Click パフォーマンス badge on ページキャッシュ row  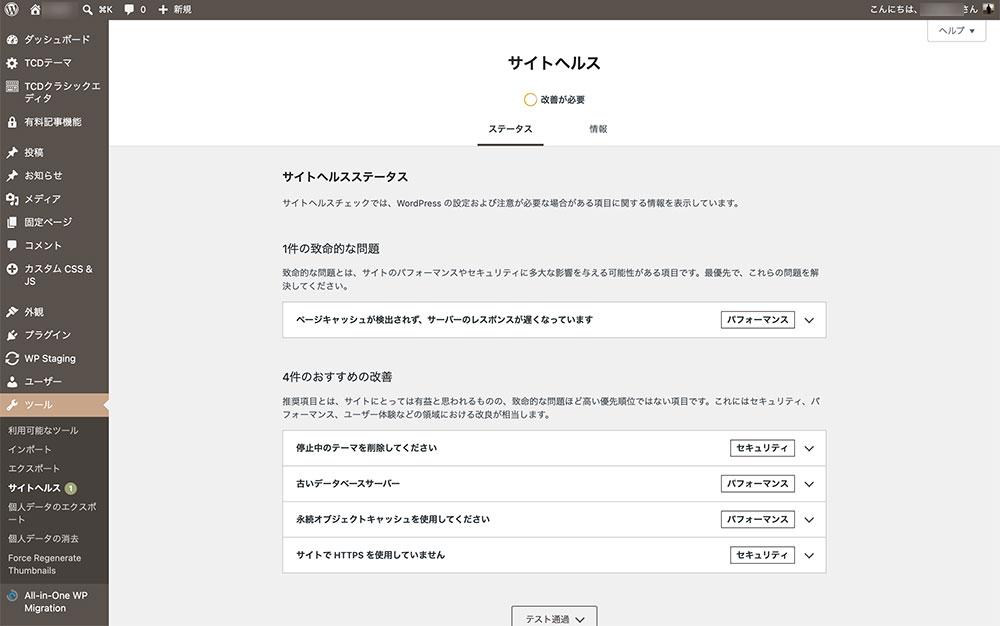pos(758,320)
